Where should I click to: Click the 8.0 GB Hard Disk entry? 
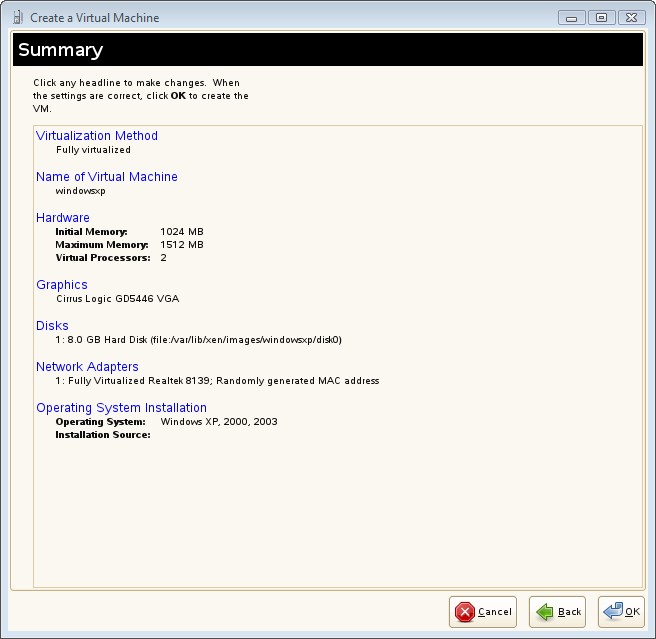[x=199, y=340]
